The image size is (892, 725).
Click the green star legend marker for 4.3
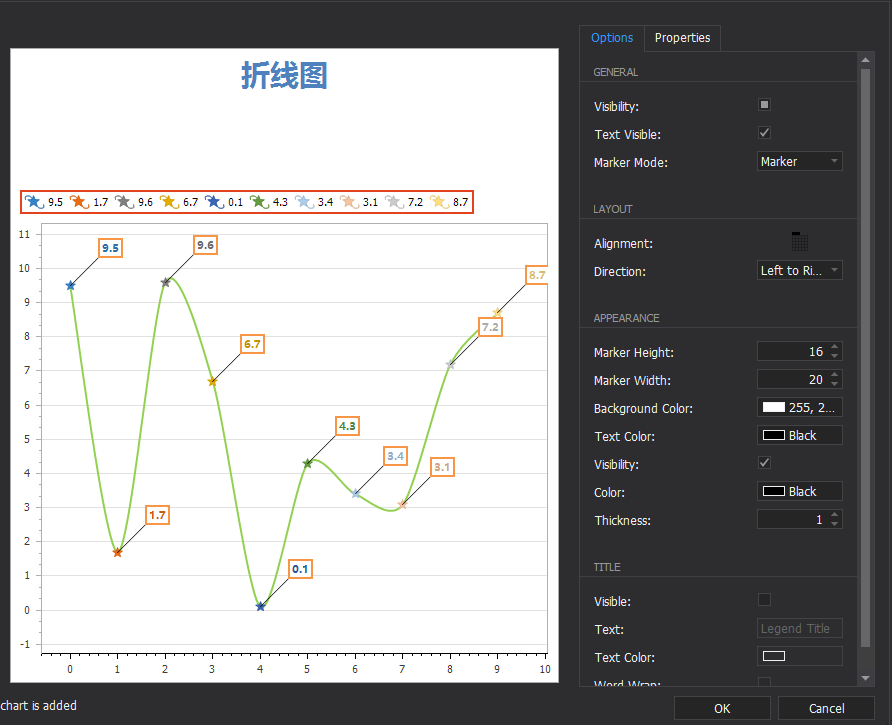259,201
